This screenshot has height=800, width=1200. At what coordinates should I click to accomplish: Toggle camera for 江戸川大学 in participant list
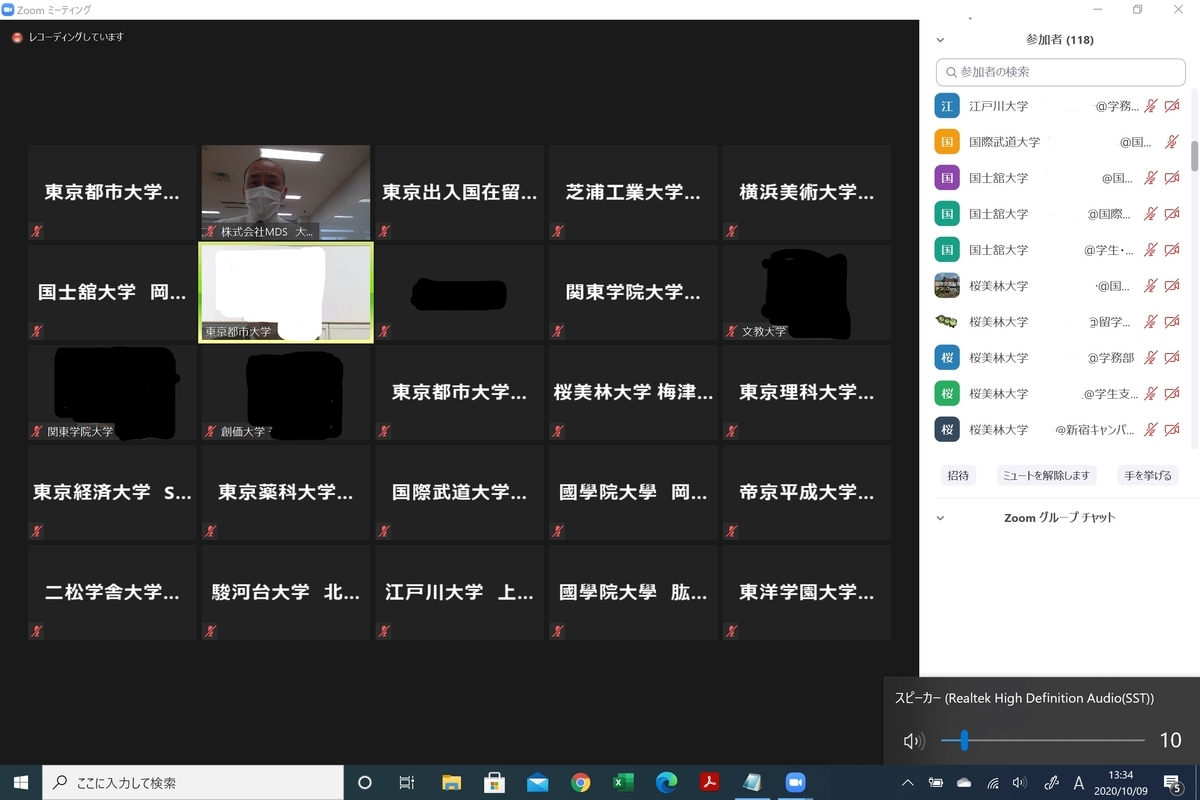(x=1172, y=106)
